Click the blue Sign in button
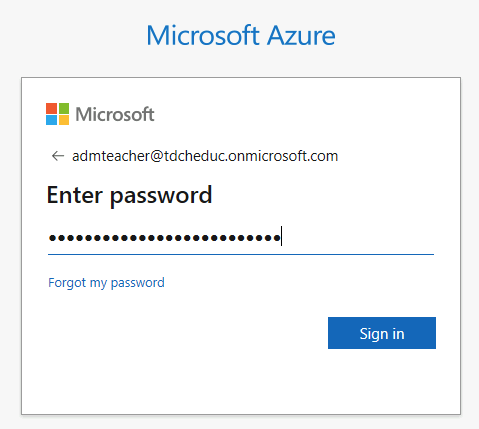The height and width of the screenshot is (429, 479). click(382, 333)
